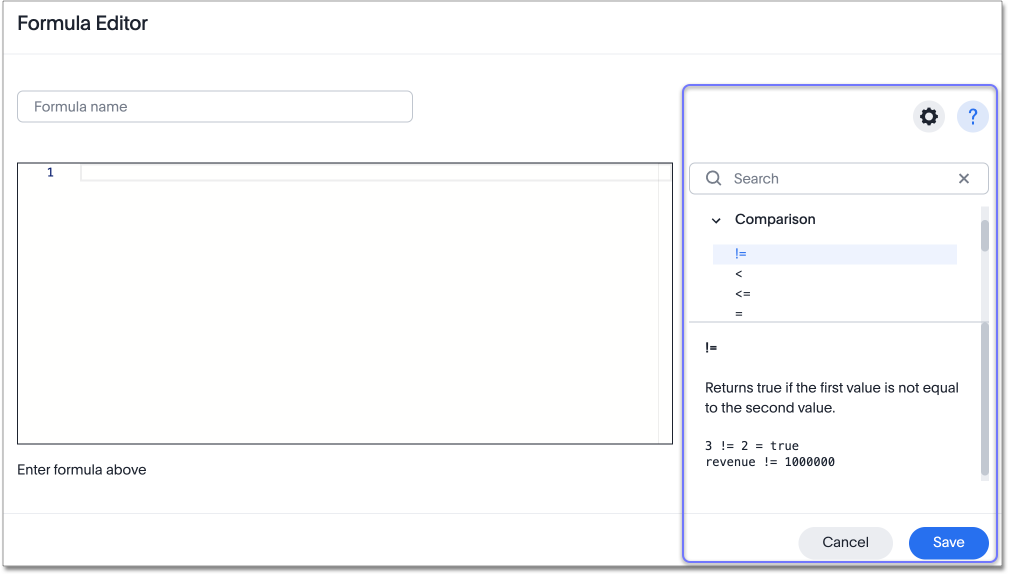
Task: Clear the search with the X icon
Action: [964, 179]
